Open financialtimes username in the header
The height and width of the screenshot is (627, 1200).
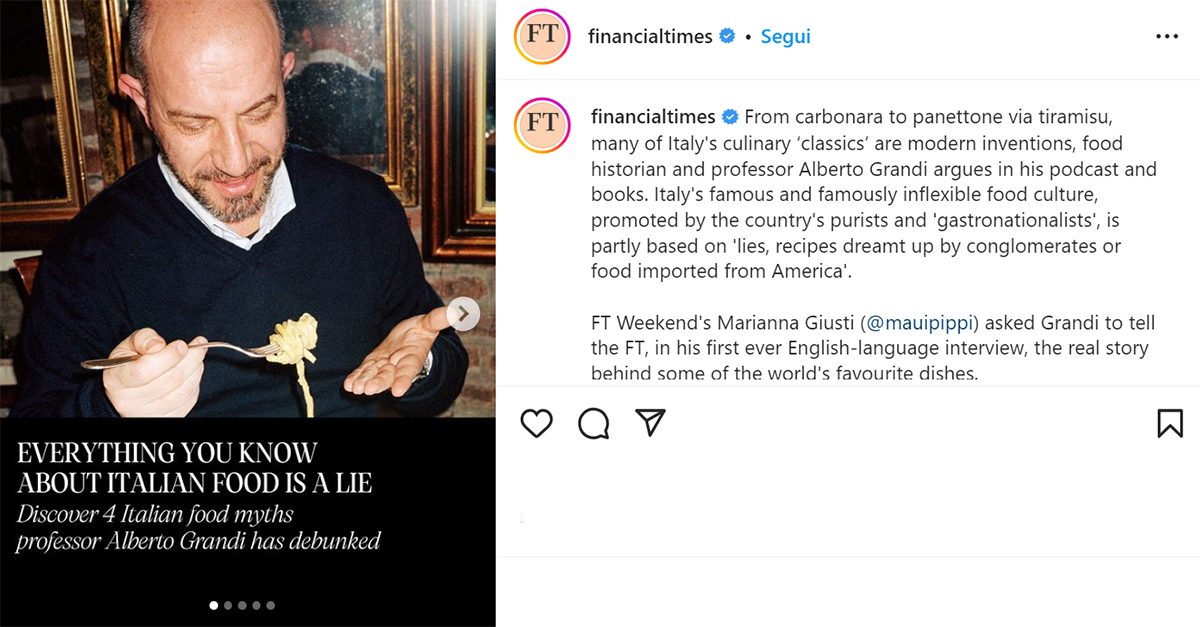(x=650, y=37)
